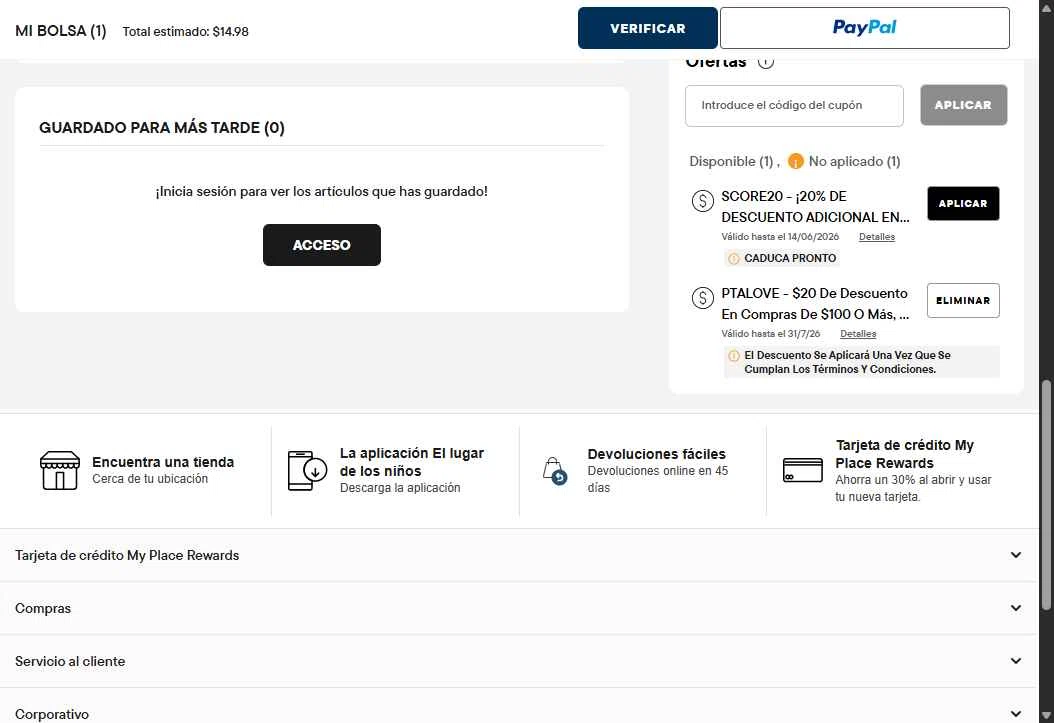The width and height of the screenshot is (1054, 723).
Task: Click the store icon for Encuentra una tienda
Action: point(60,470)
